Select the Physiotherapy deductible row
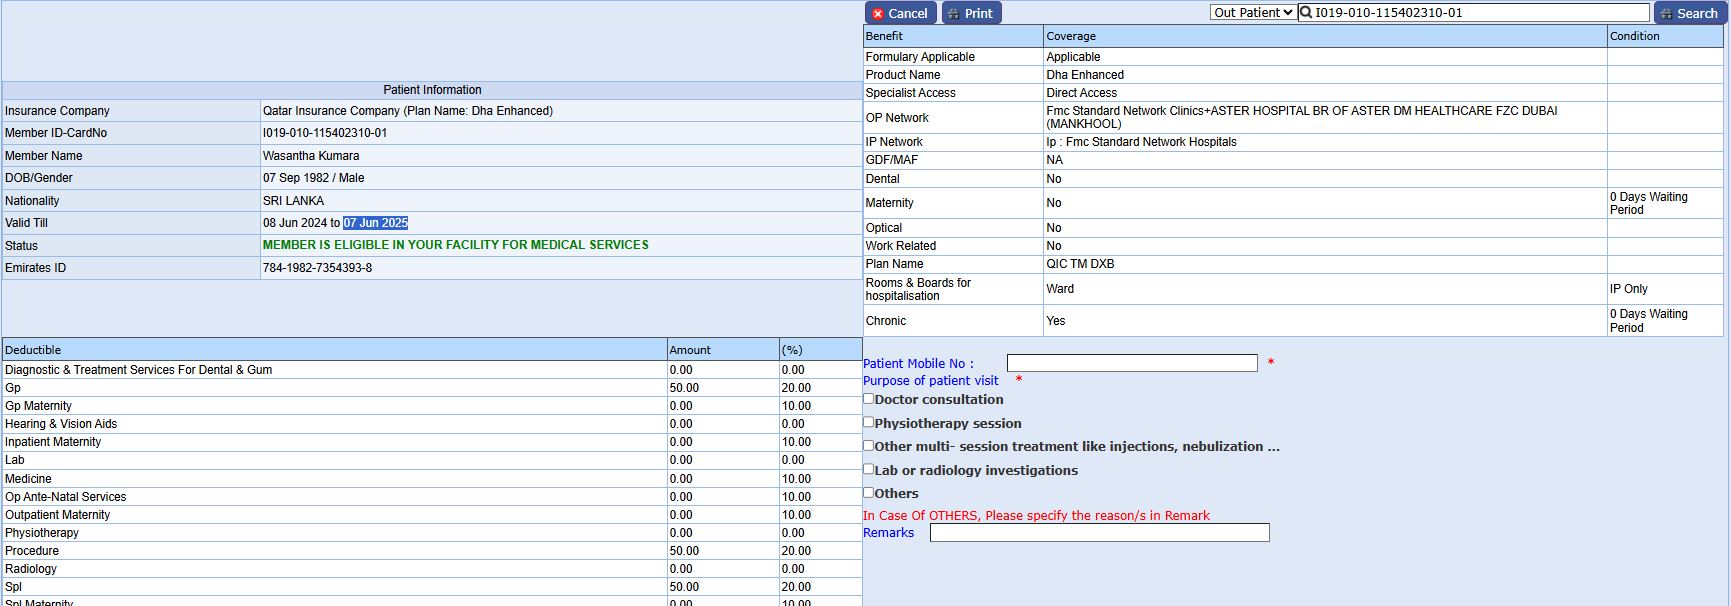 tap(42, 533)
